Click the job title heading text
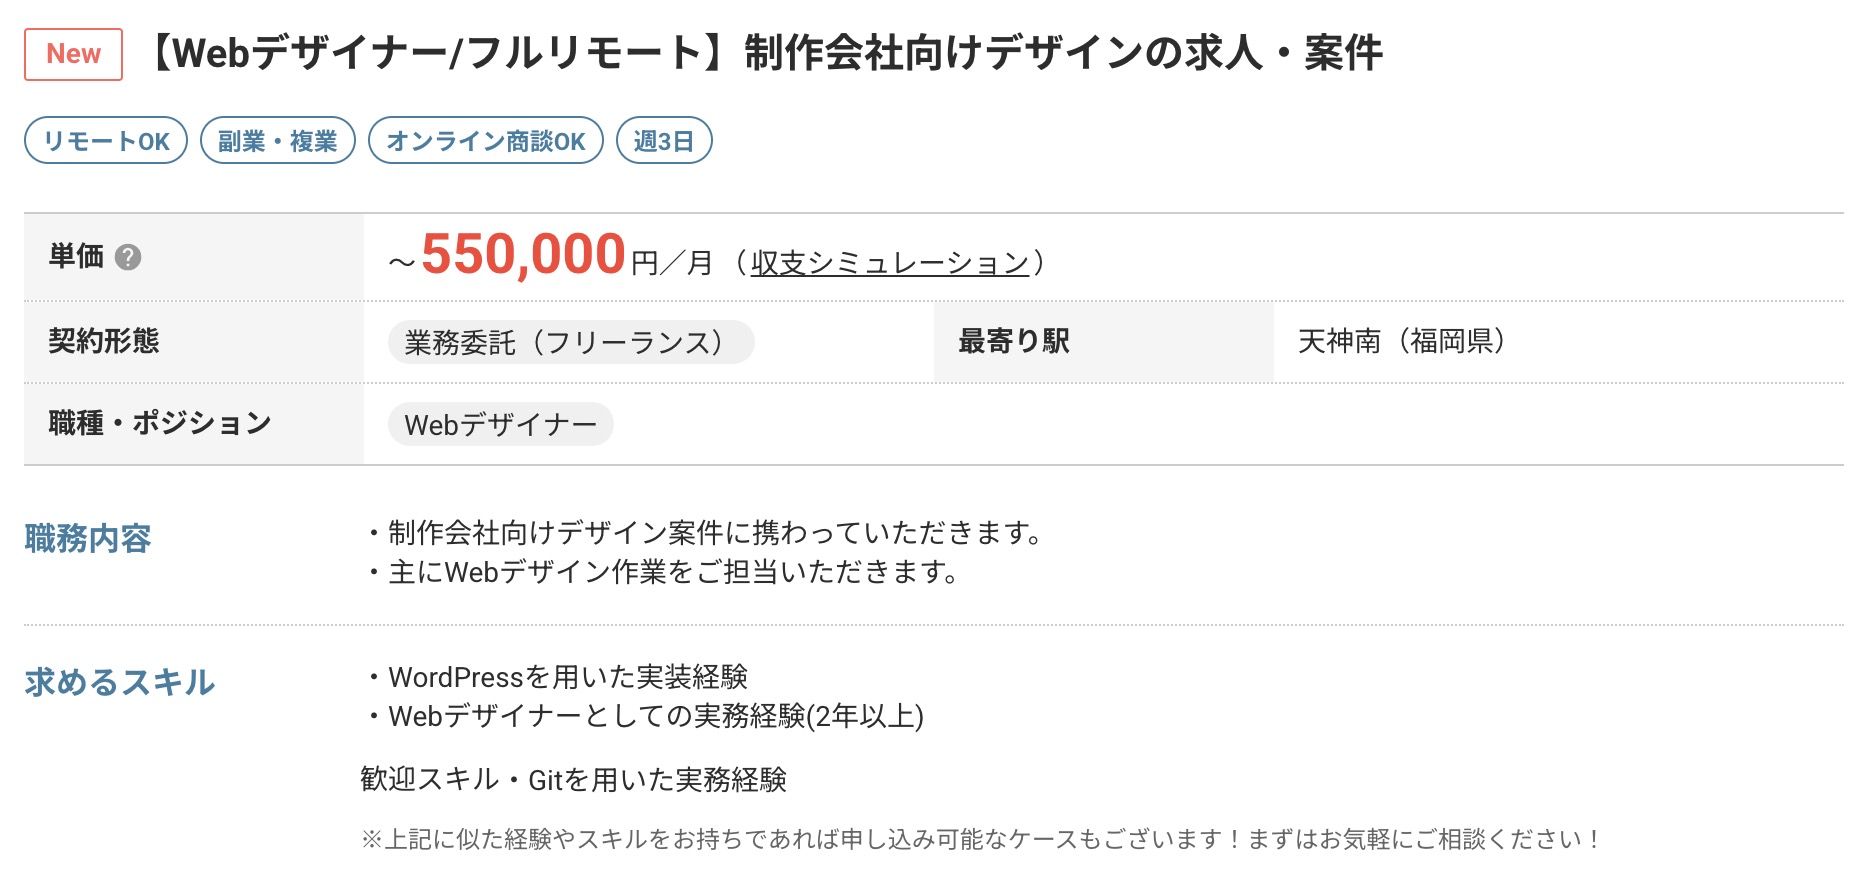1874x876 pixels. [764, 53]
